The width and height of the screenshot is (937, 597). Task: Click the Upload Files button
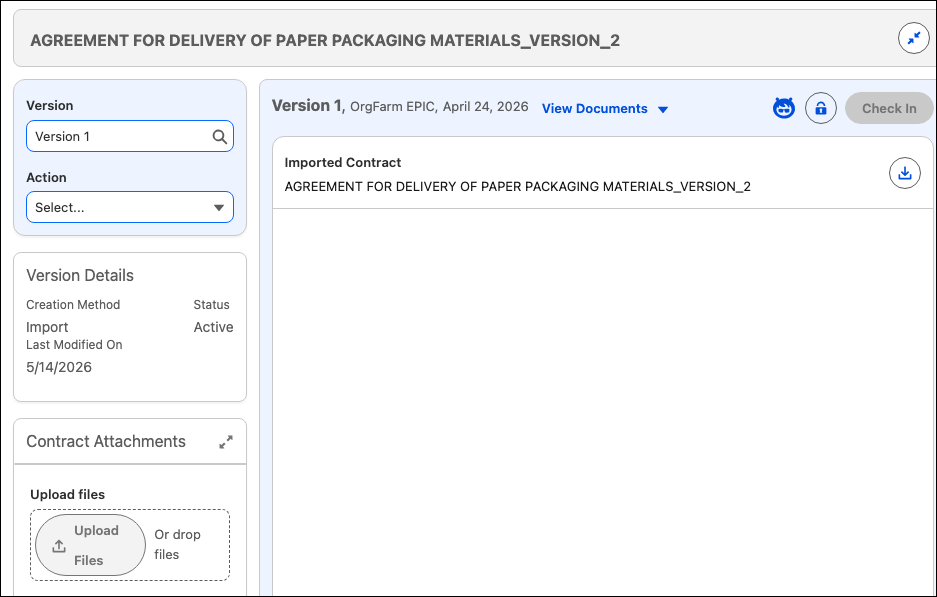90,545
